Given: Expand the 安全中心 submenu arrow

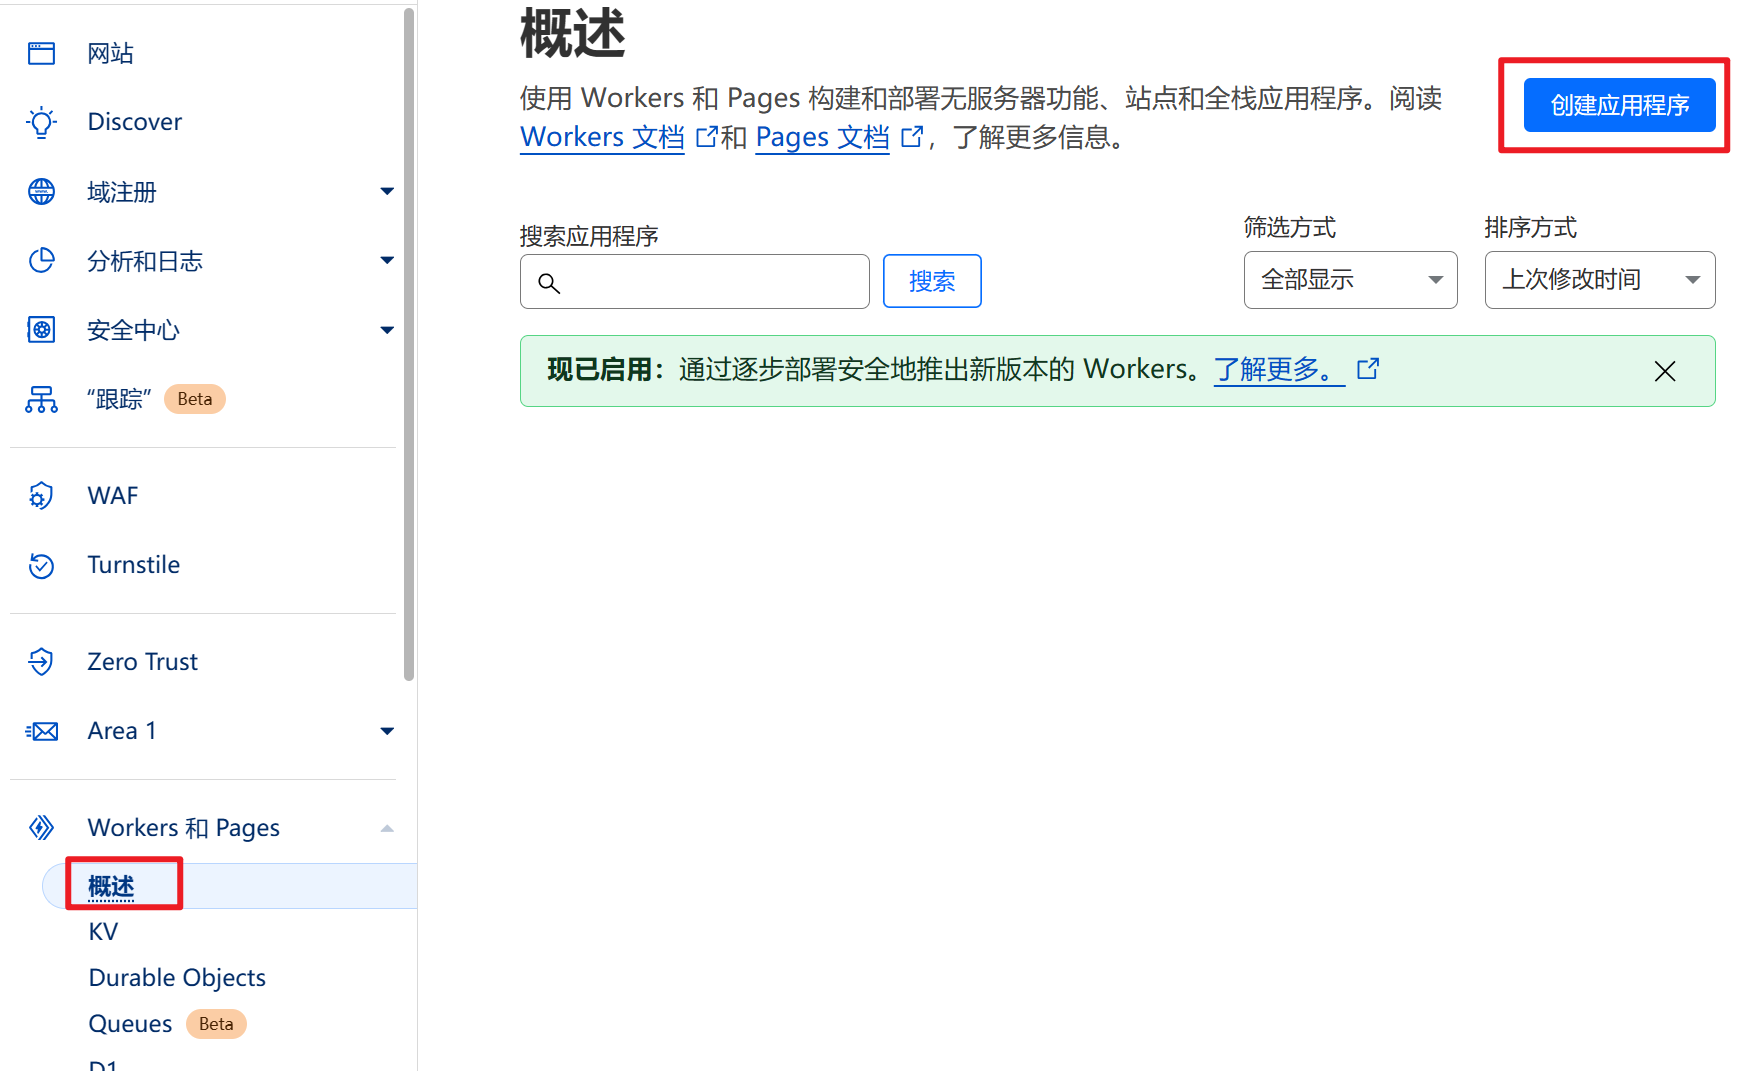Looking at the screenshot, I should click(x=387, y=330).
